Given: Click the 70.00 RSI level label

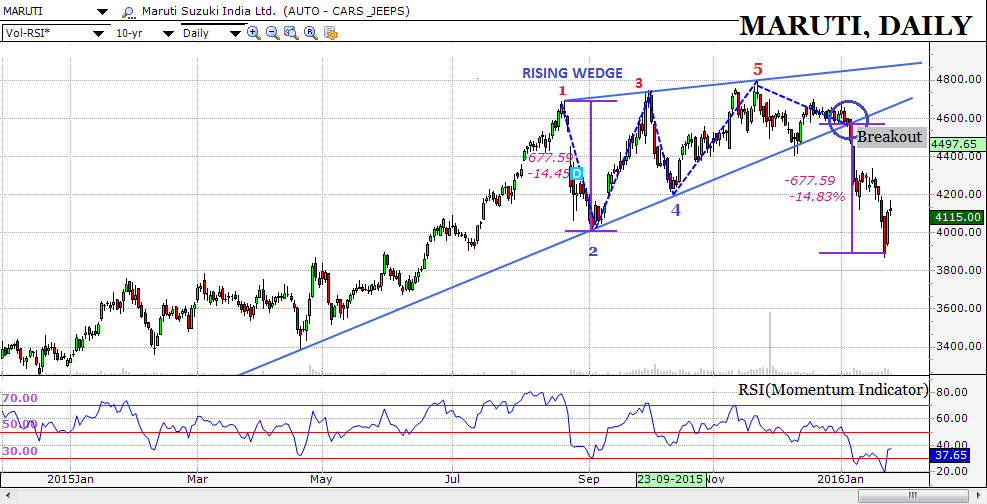Looking at the screenshot, I should point(20,398).
